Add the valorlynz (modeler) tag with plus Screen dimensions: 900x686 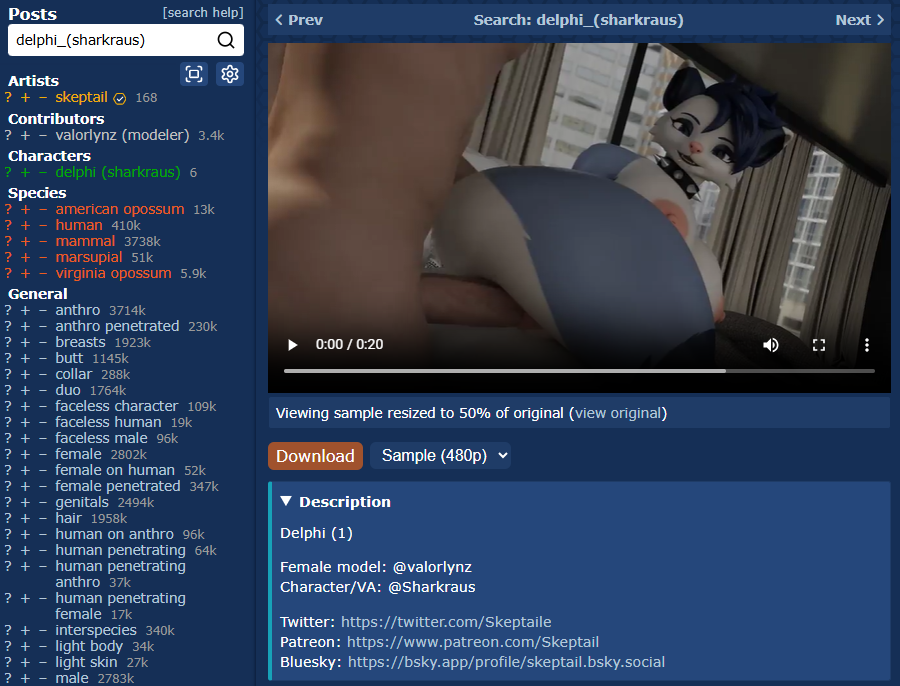25,135
